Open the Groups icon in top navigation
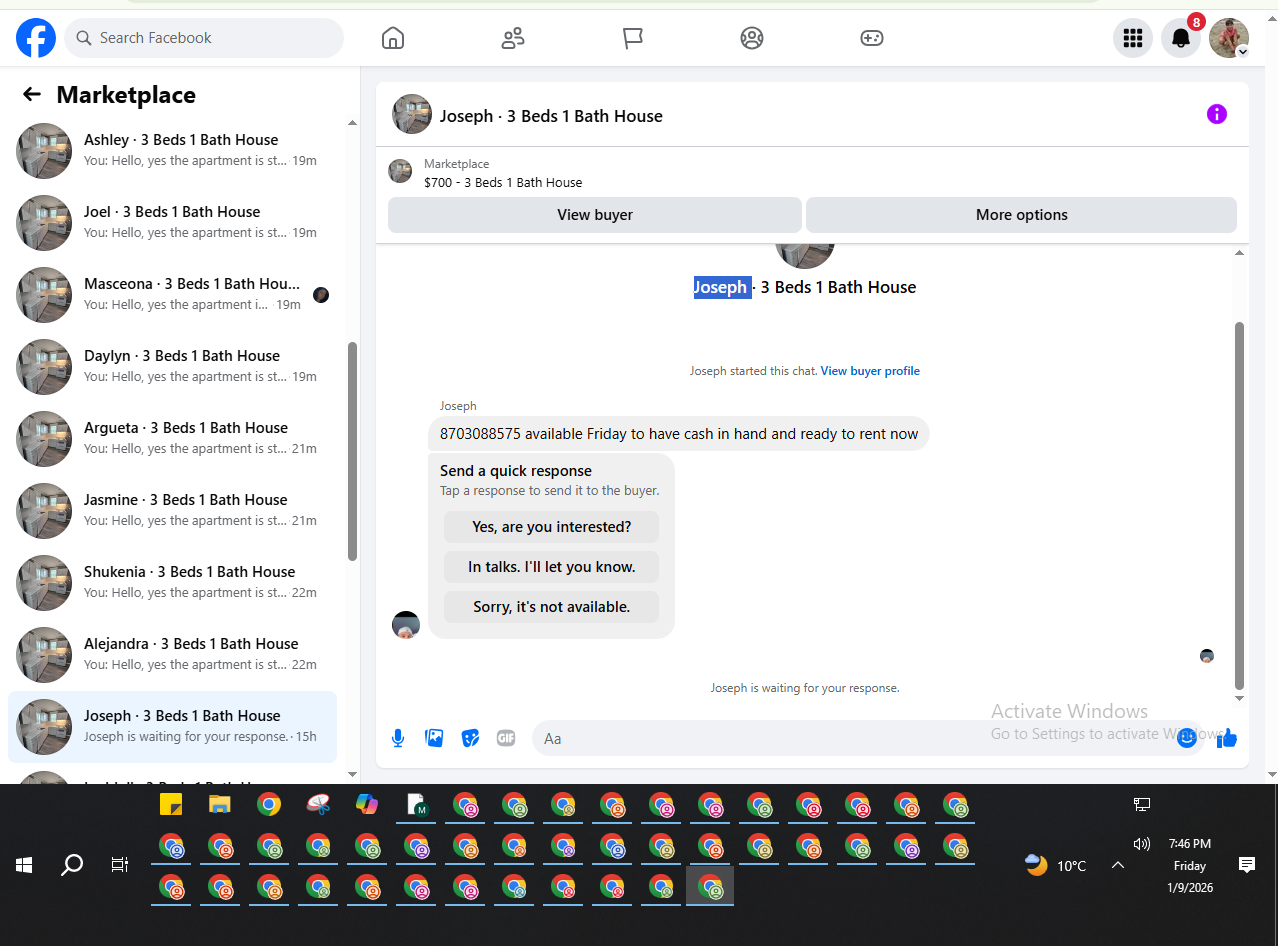 click(x=752, y=38)
